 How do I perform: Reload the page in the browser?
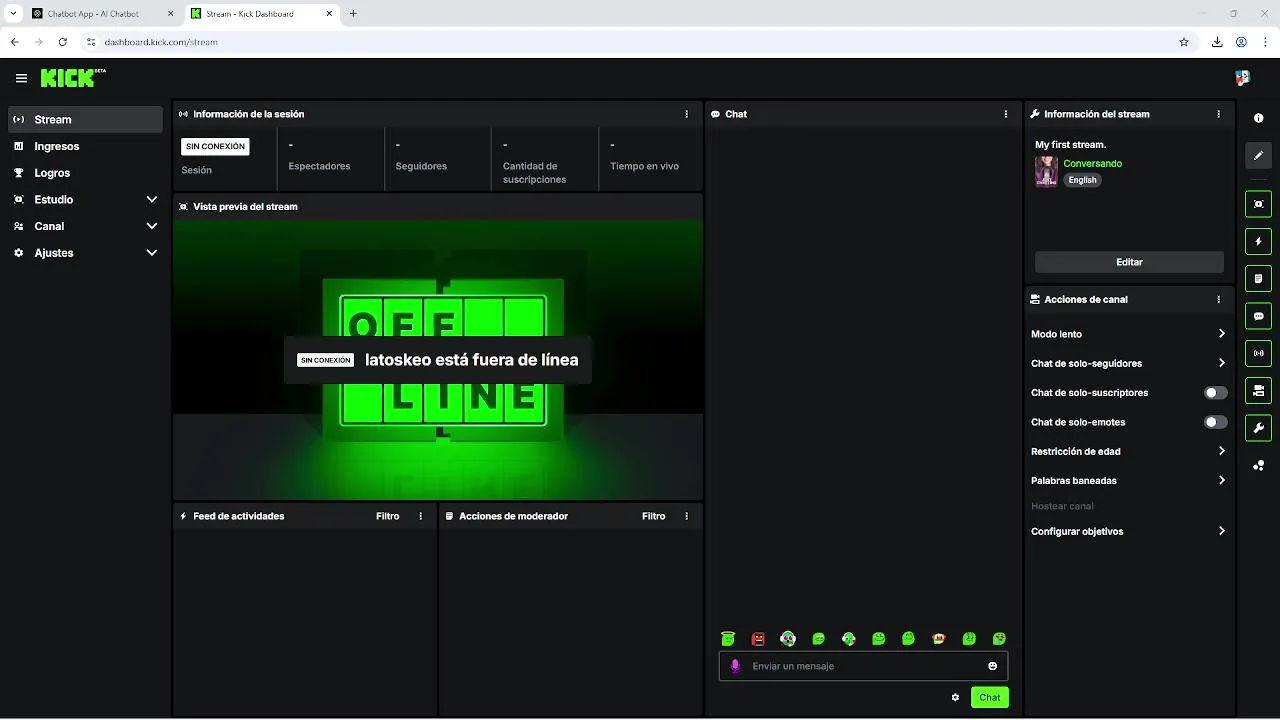(63, 42)
